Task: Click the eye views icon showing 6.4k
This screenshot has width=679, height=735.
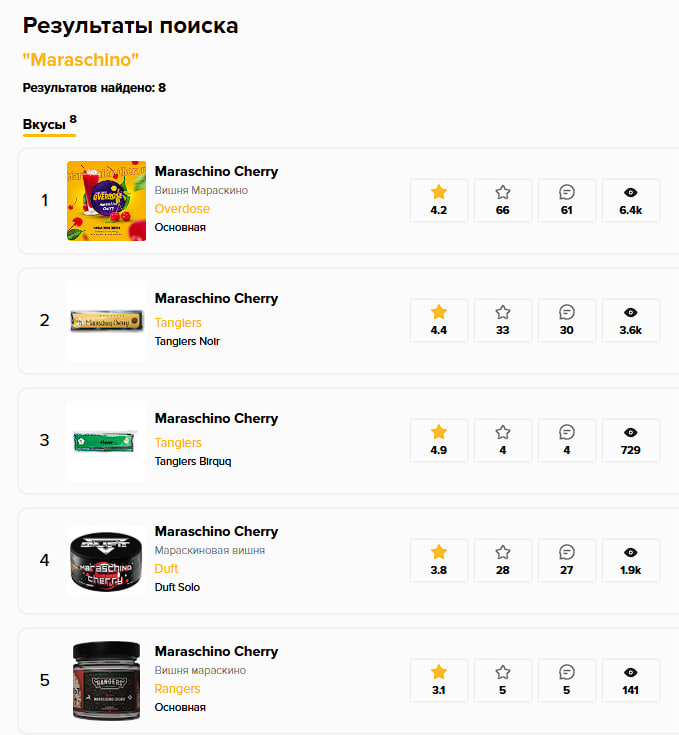Action: click(x=630, y=192)
